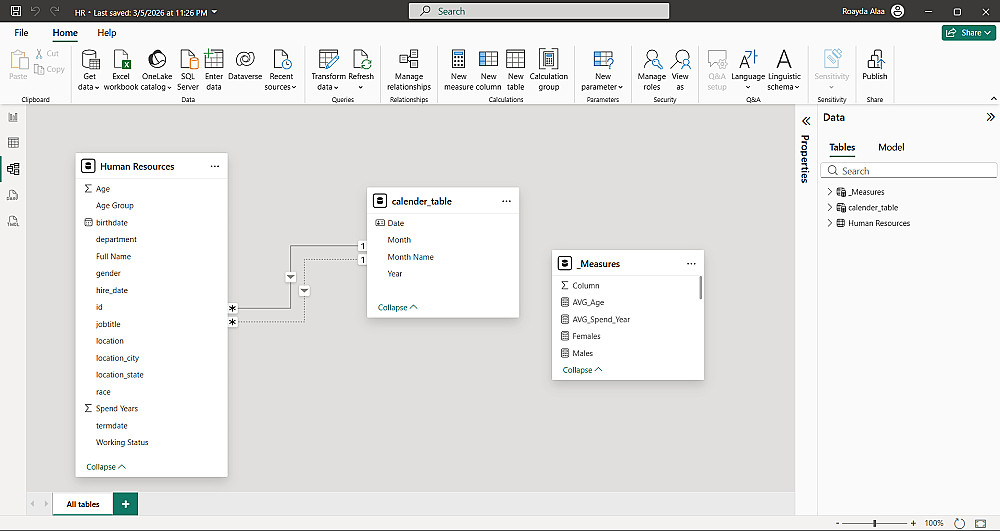The height and width of the screenshot is (531, 1000).
Task: Click the Excel workbook data source icon
Action: (x=121, y=66)
